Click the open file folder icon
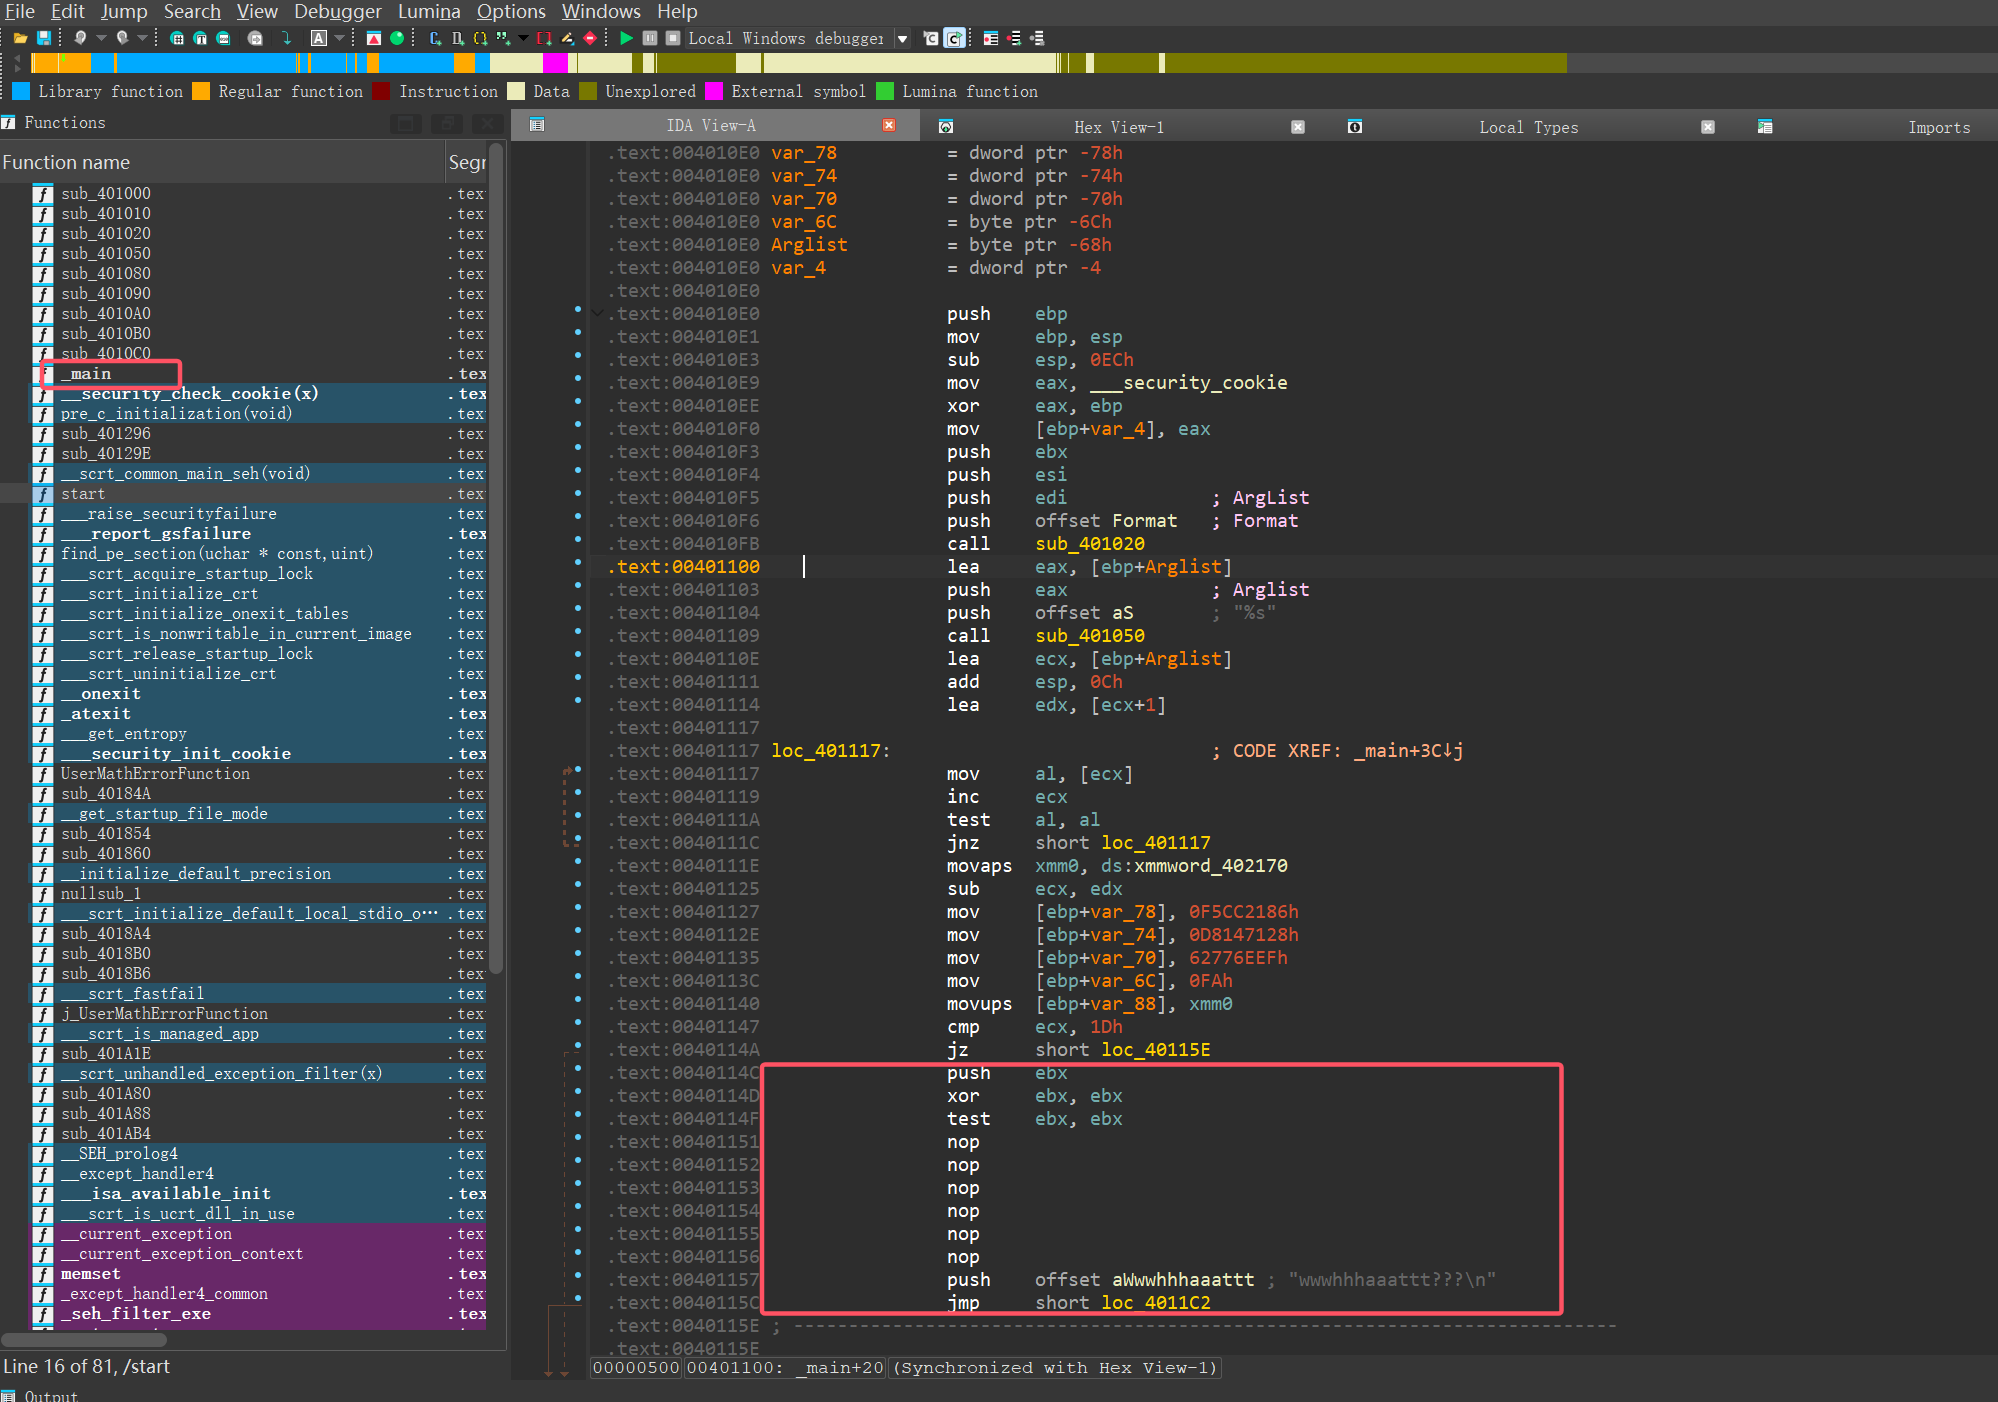This screenshot has width=1998, height=1402. coord(20,38)
